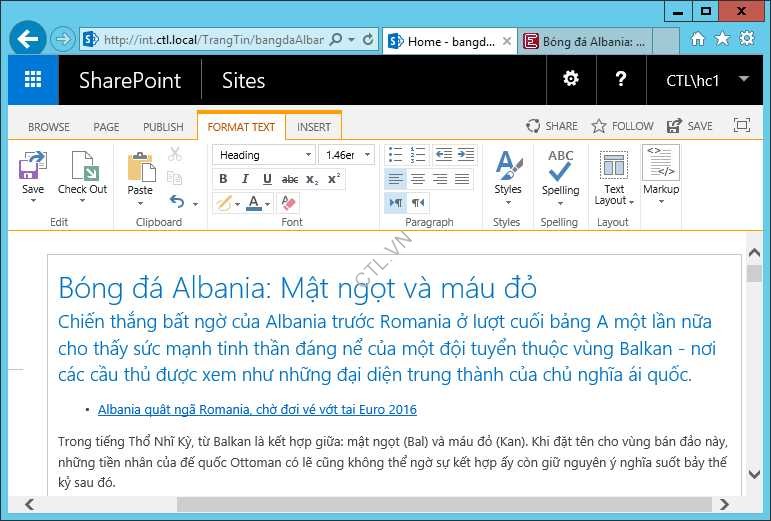Increase paragraph indent
The image size is (771, 521).
(x=462, y=155)
